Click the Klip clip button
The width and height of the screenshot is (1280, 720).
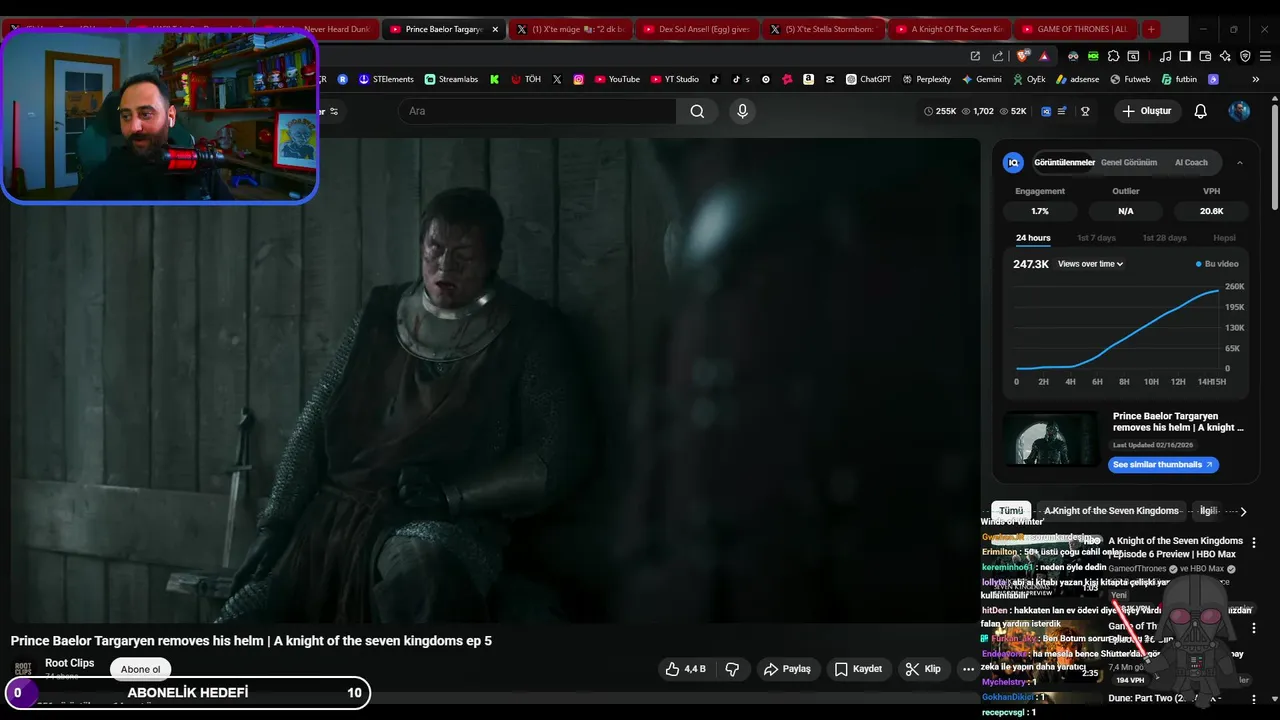click(923, 669)
